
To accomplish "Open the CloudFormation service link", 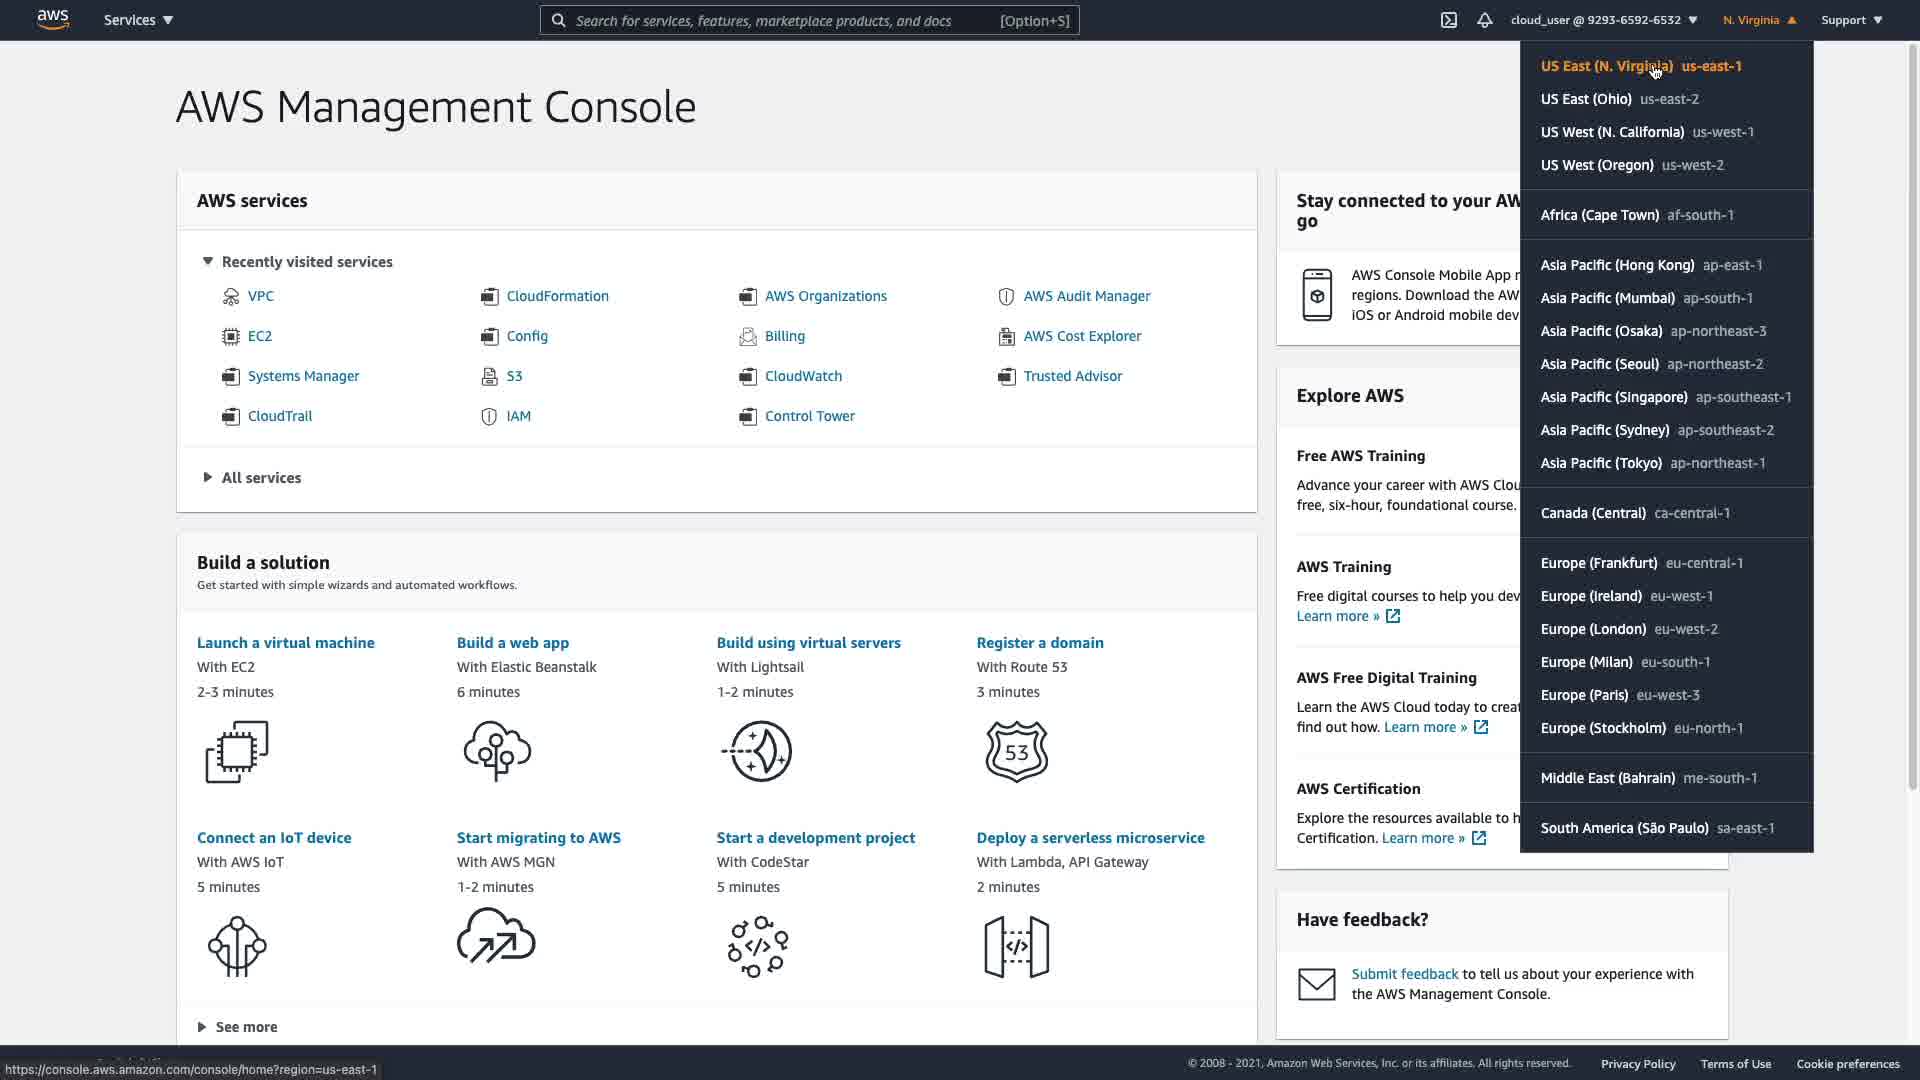I will point(557,296).
